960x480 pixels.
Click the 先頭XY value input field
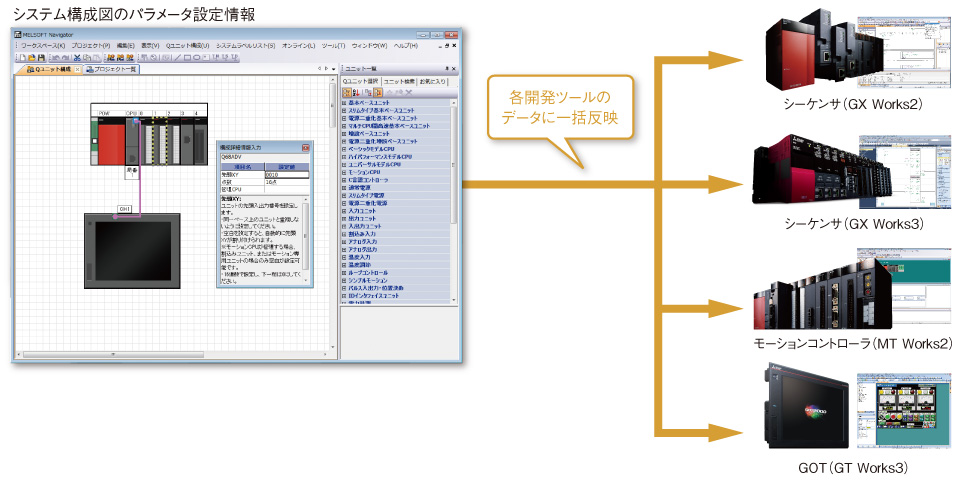(x=287, y=174)
